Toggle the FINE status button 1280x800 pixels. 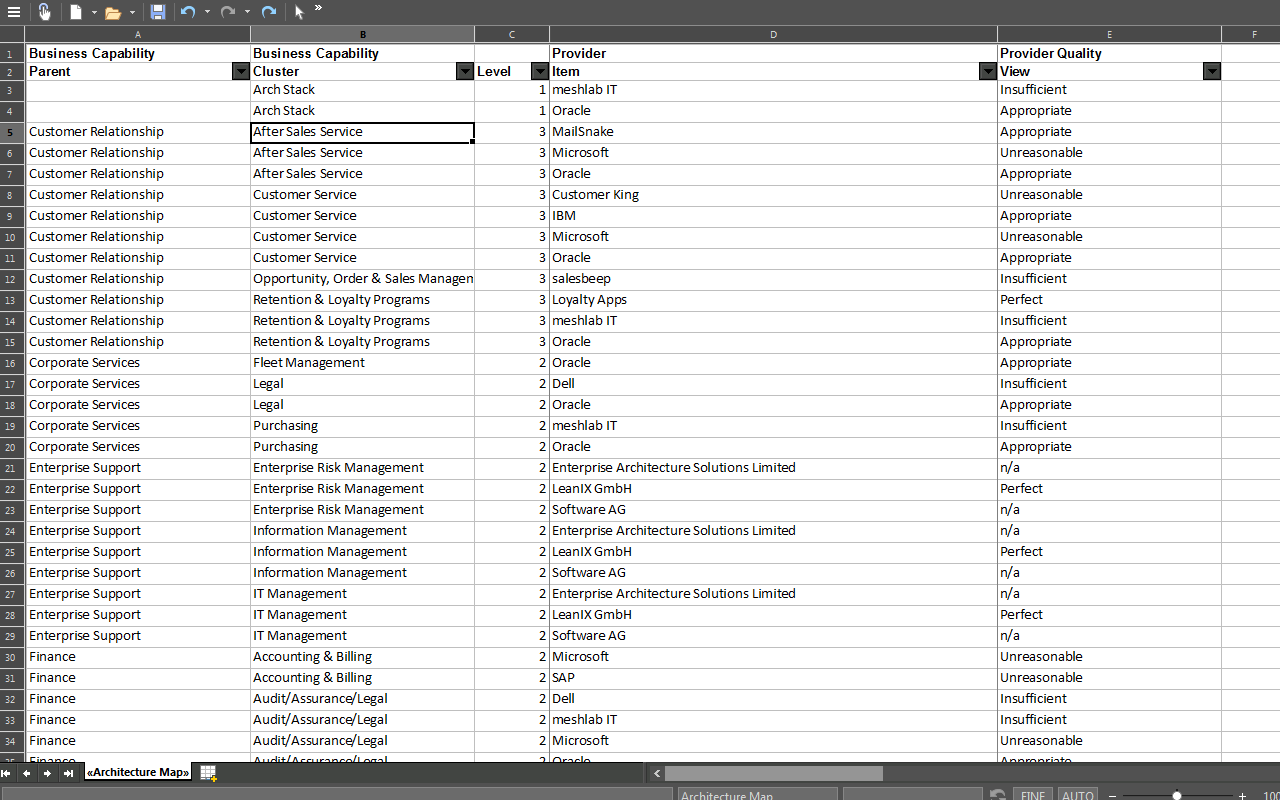tap(1033, 795)
